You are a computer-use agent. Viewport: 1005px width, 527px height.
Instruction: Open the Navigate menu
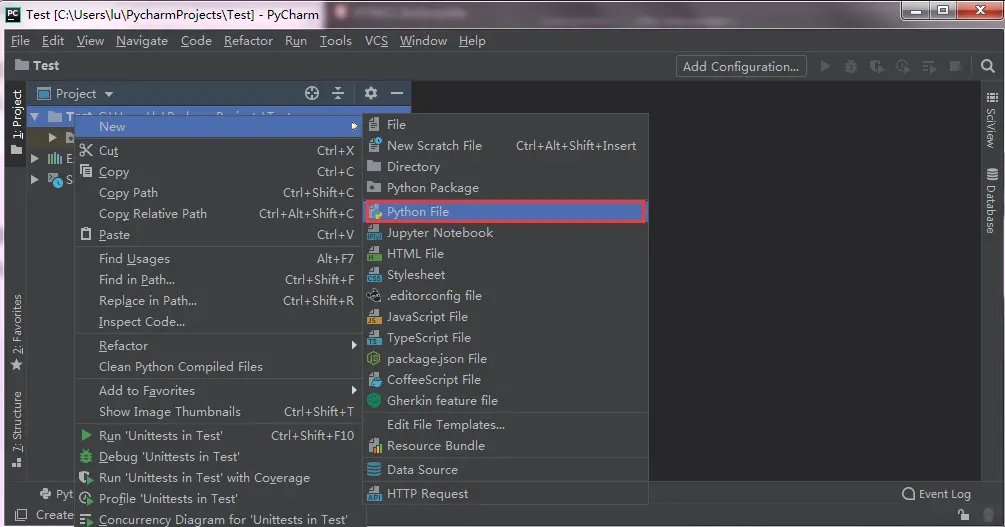[x=142, y=40]
